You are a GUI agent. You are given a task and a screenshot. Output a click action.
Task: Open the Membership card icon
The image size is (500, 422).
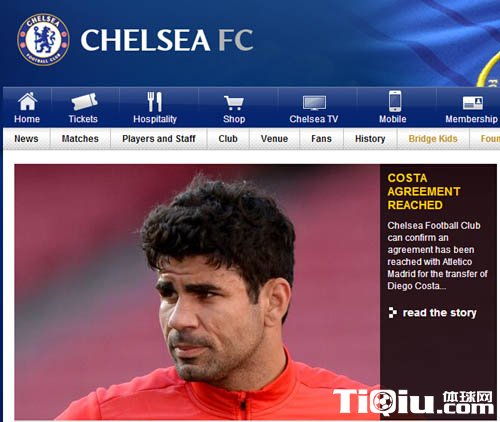point(473,103)
